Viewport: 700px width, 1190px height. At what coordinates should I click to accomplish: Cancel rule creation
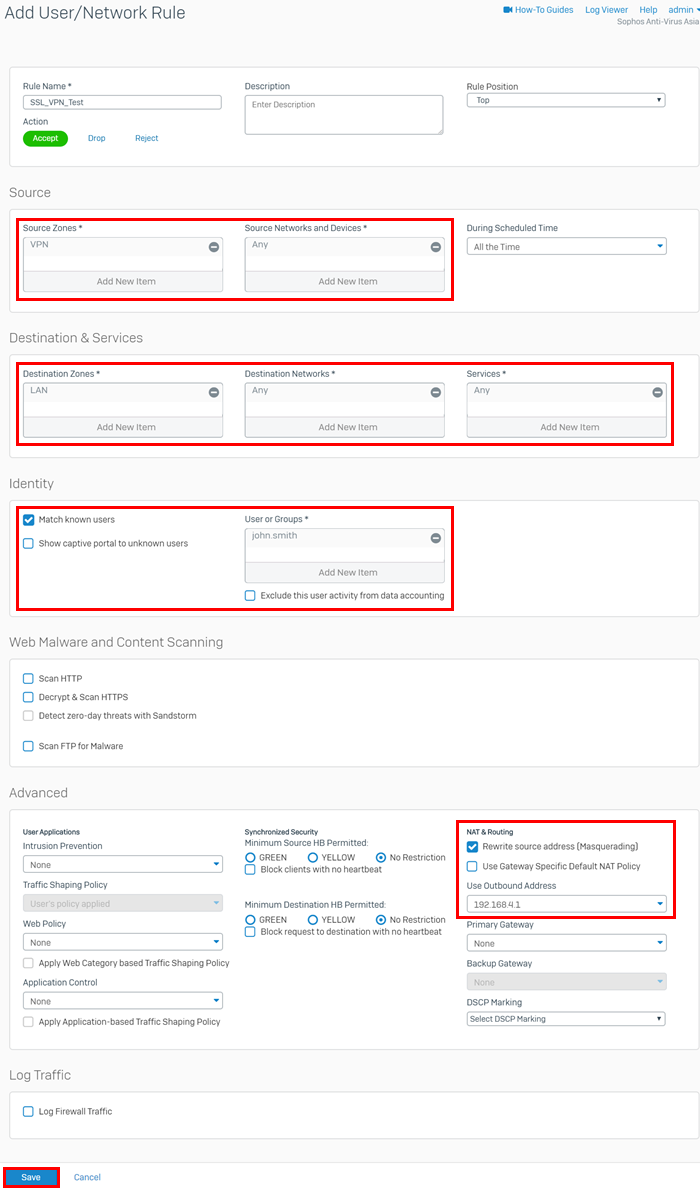coord(87,1177)
